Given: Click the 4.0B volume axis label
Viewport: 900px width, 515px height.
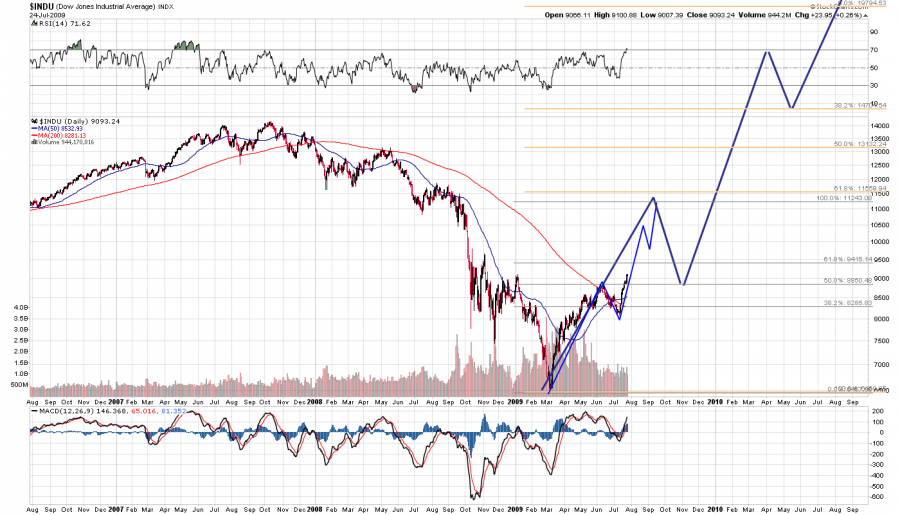Looking at the screenshot, I should pyautogui.click(x=20, y=307).
